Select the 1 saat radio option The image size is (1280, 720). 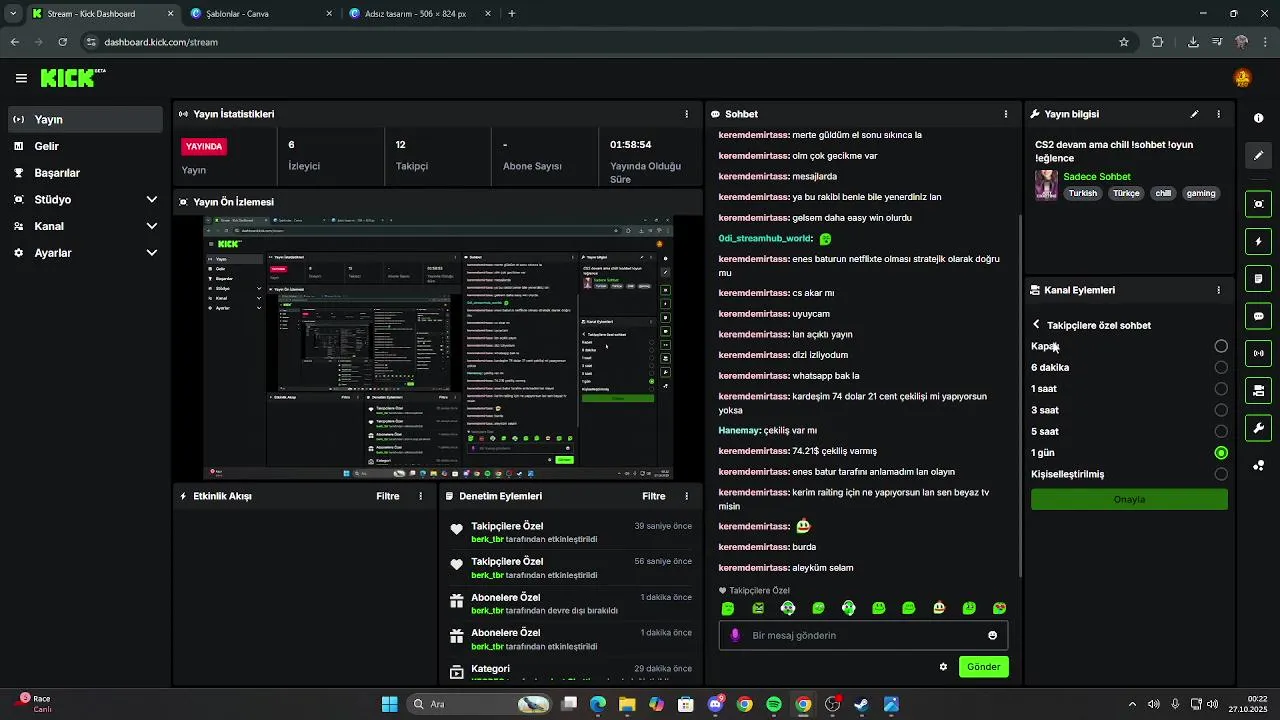point(1221,389)
